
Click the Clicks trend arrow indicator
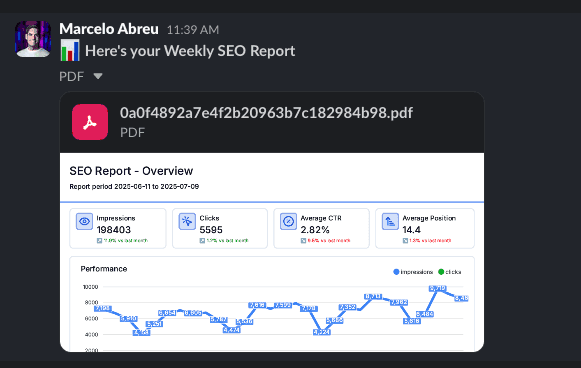[x=202, y=241]
